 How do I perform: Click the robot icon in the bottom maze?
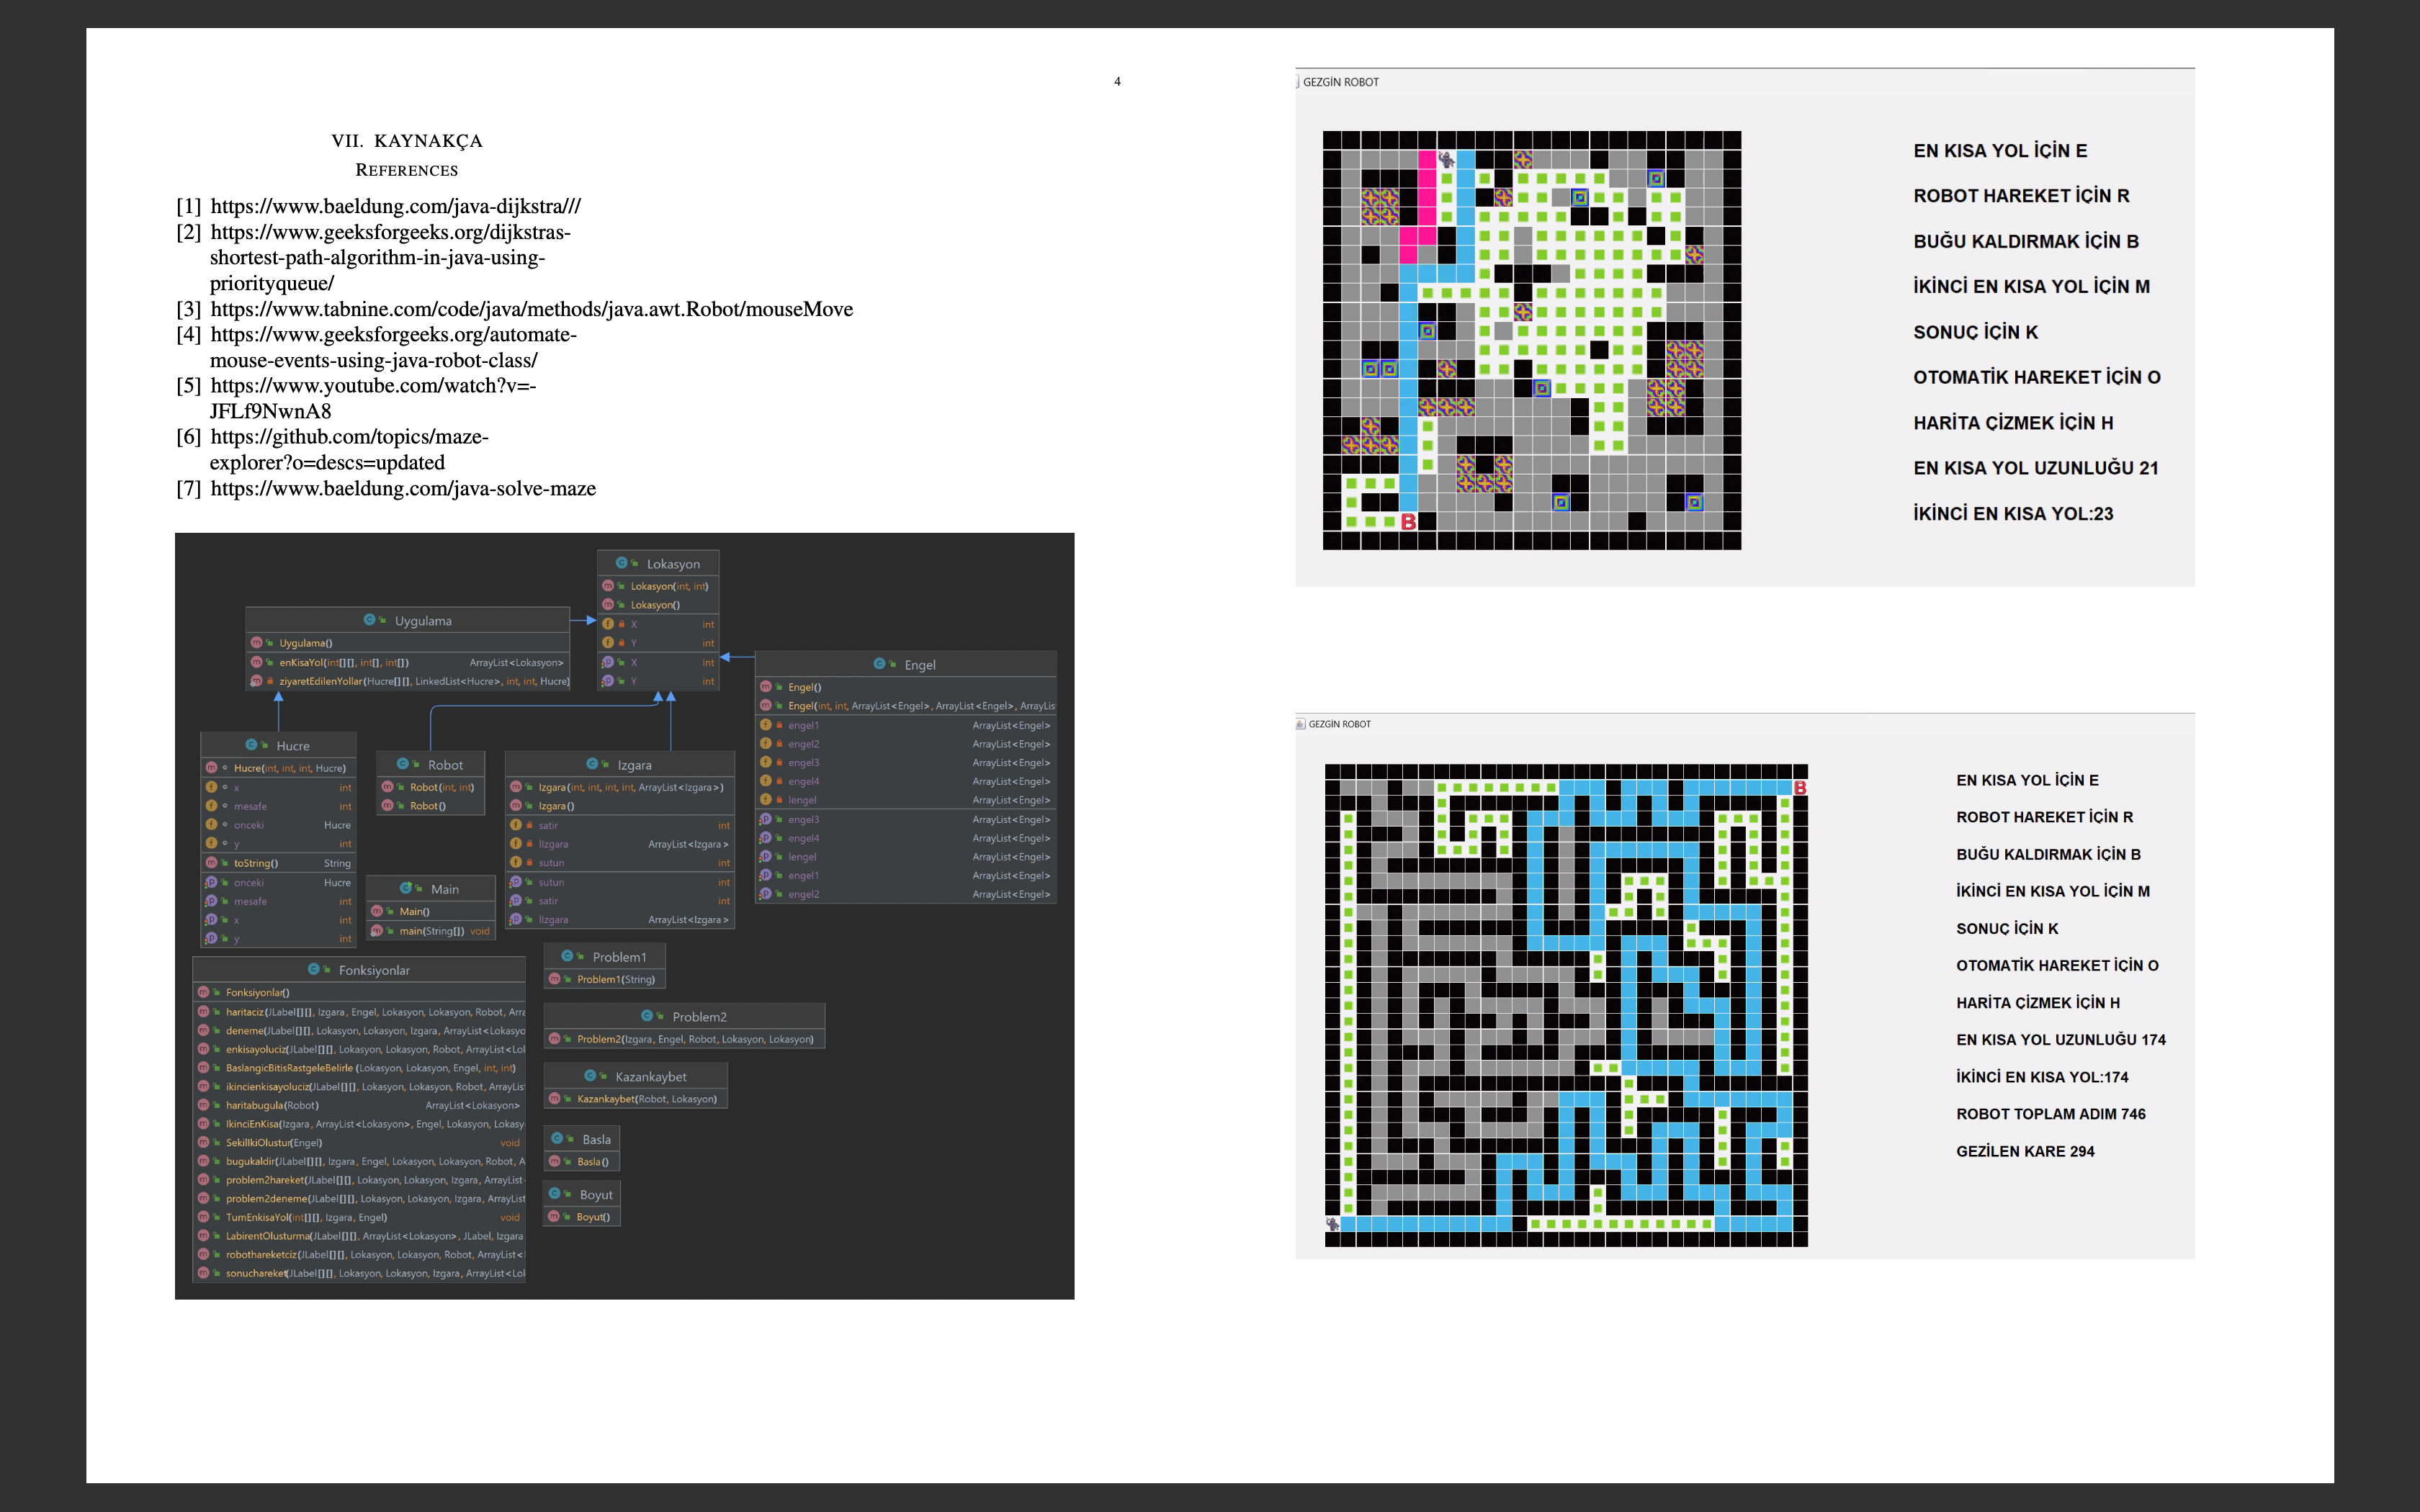pyautogui.click(x=1333, y=1224)
